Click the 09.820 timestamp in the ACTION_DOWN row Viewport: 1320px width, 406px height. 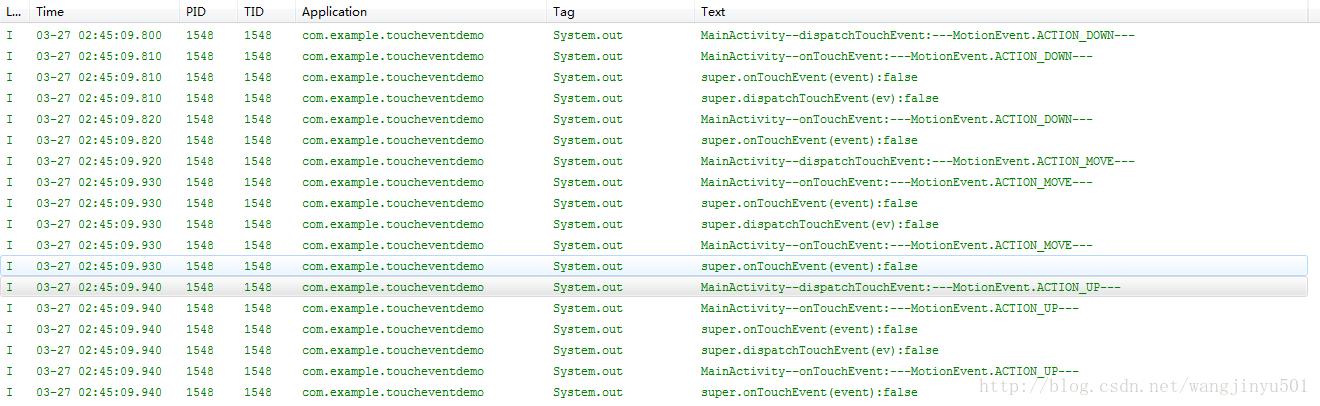click(x=99, y=119)
